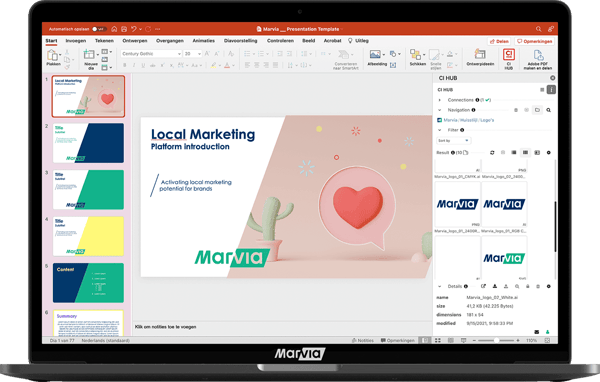Image resolution: width=600 pixels, height=382 pixels.
Task: Switch to the Animaties tab
Action: (204, 41)
